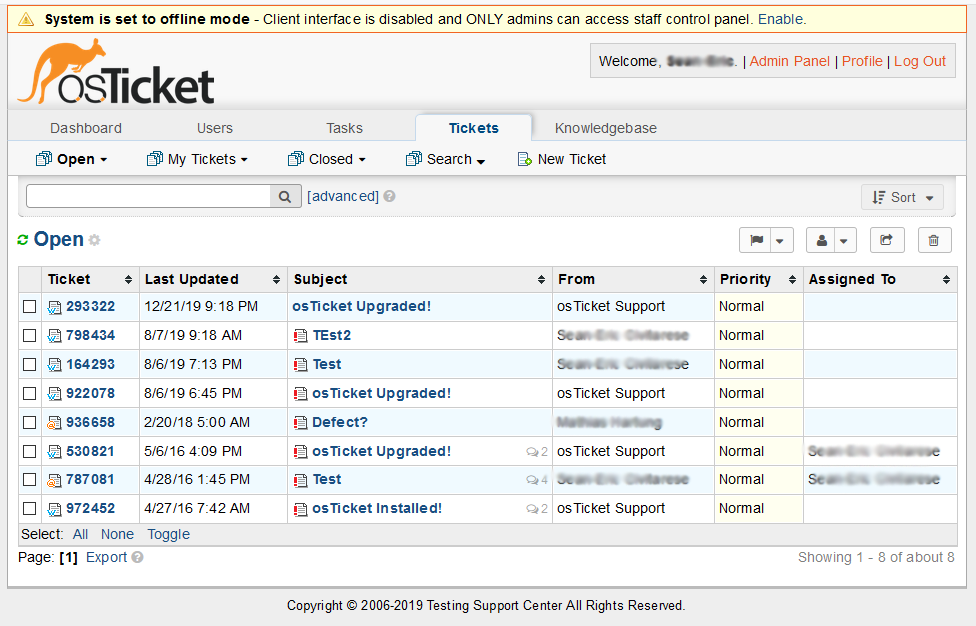
Task: Check the box for ticket 164293
Action: click(x=29, y=365)
